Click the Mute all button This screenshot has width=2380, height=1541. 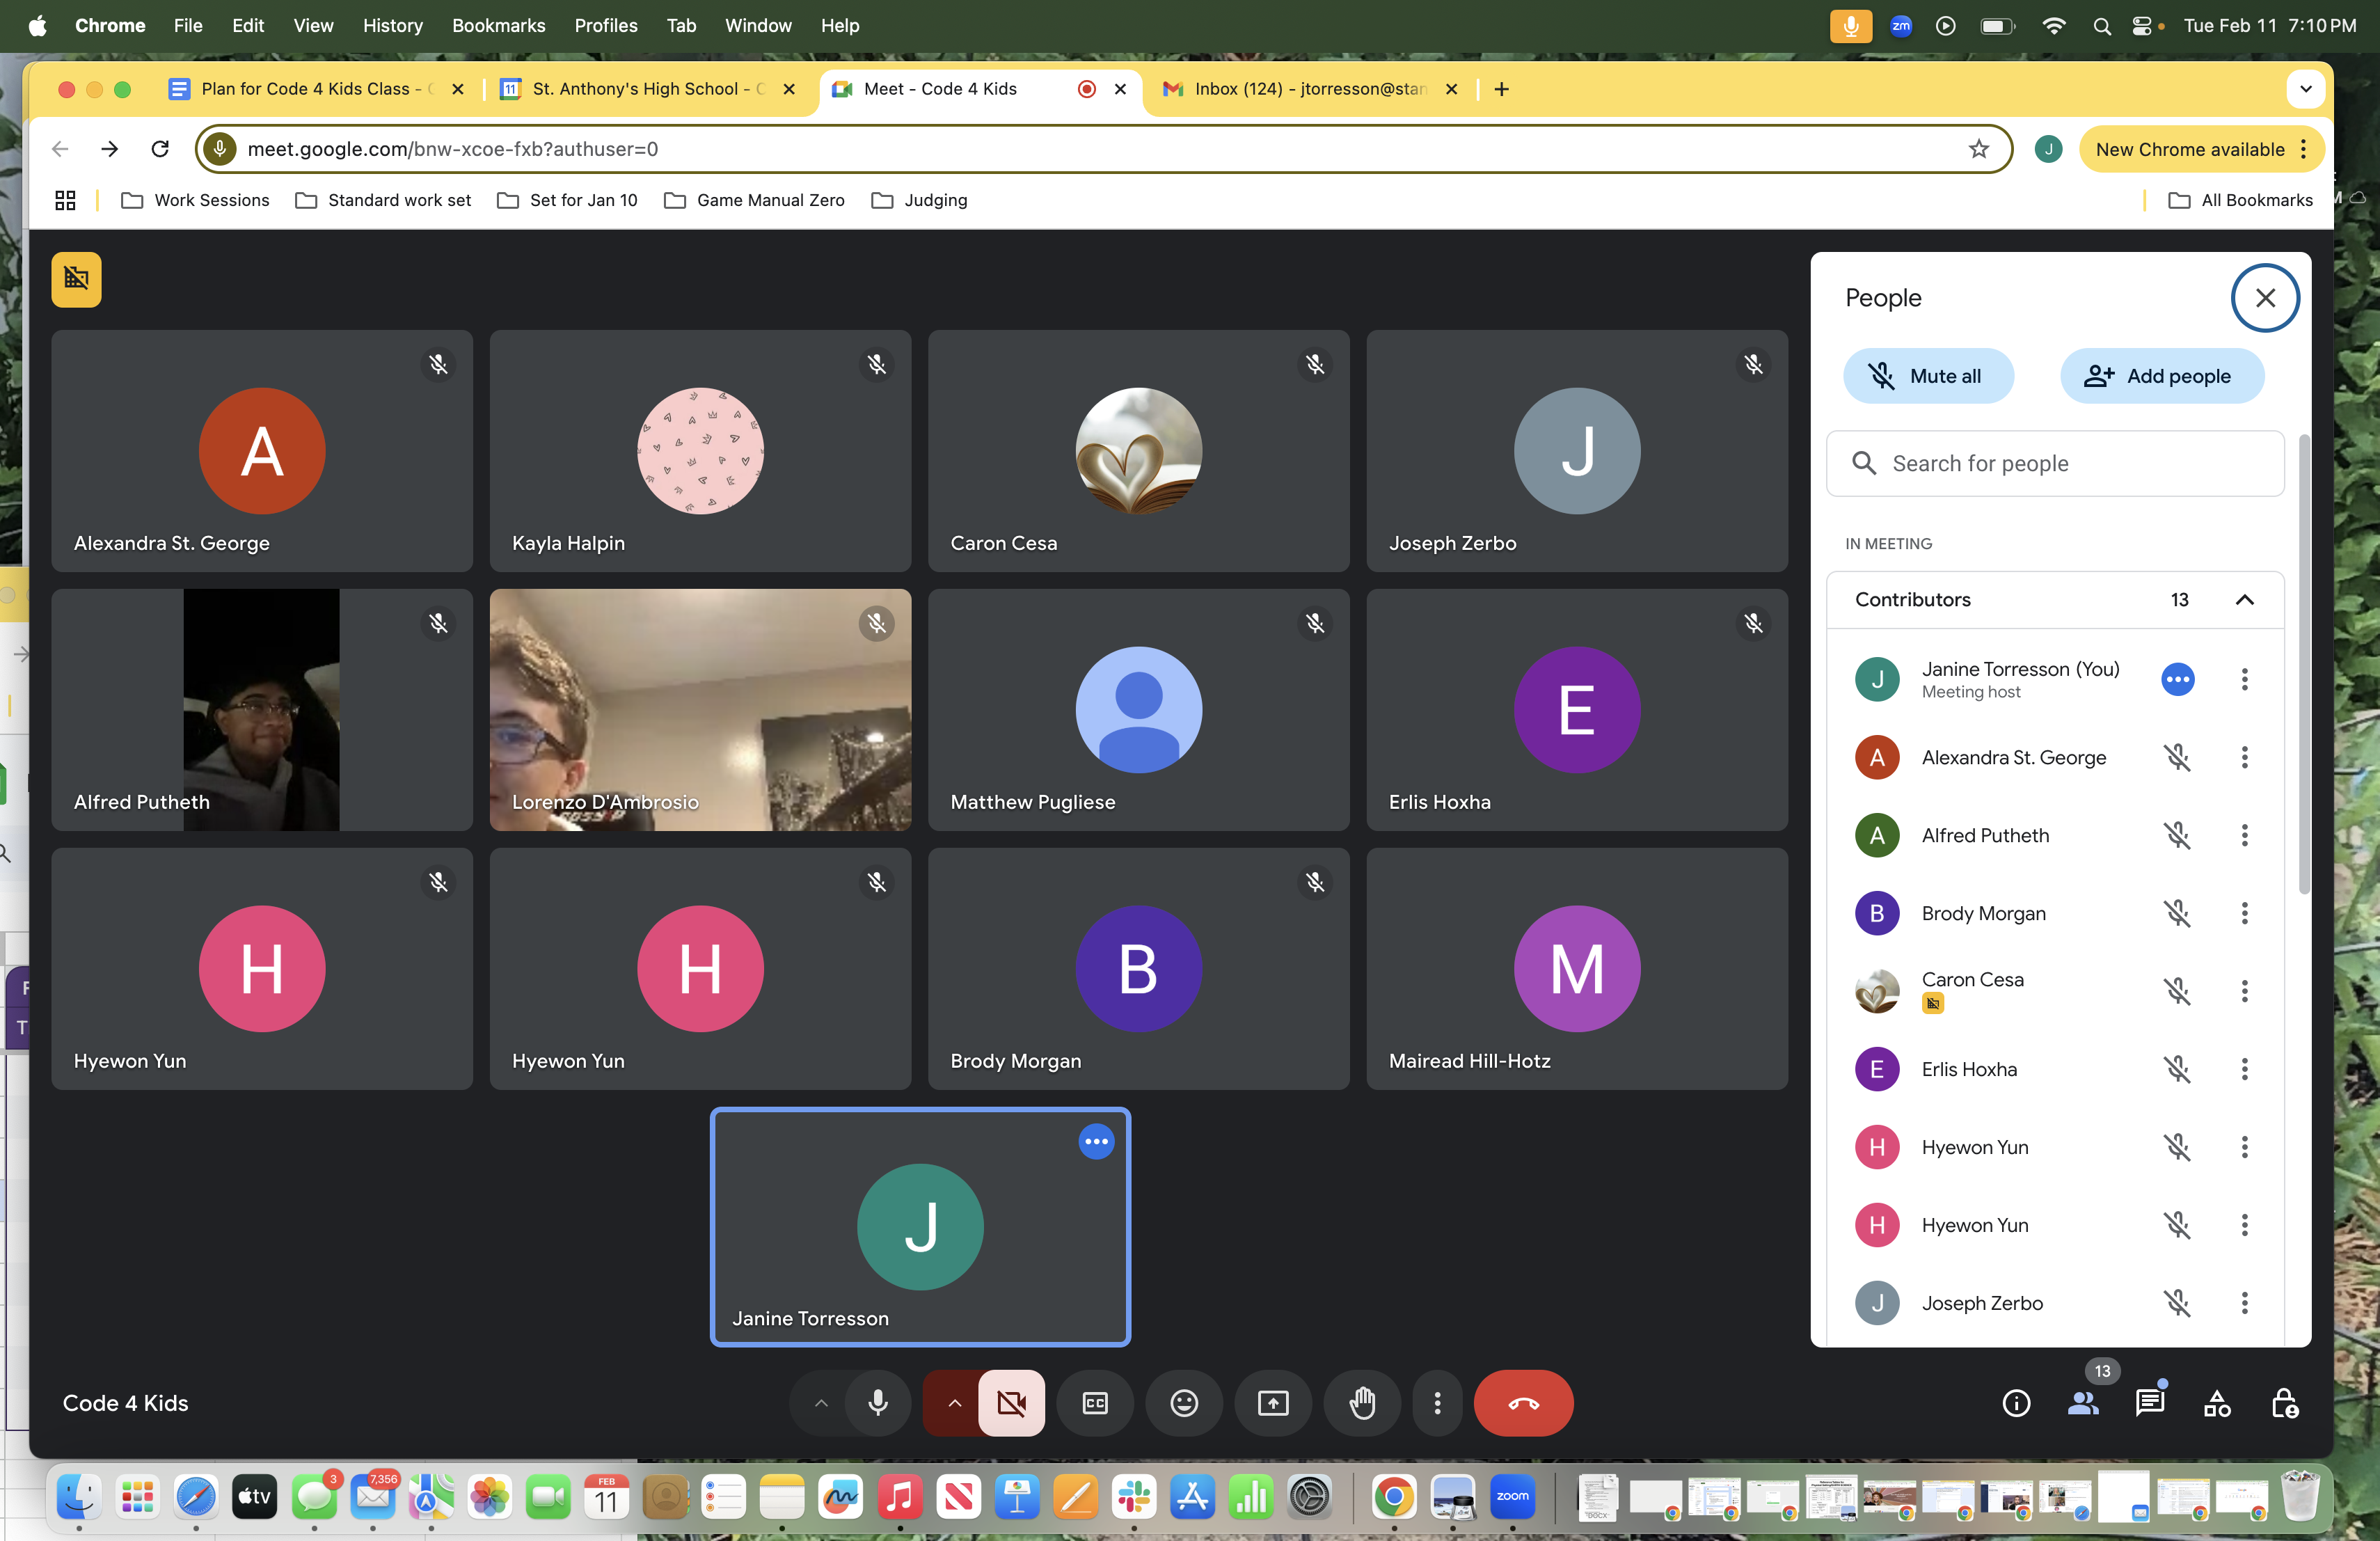(1928, 376)
